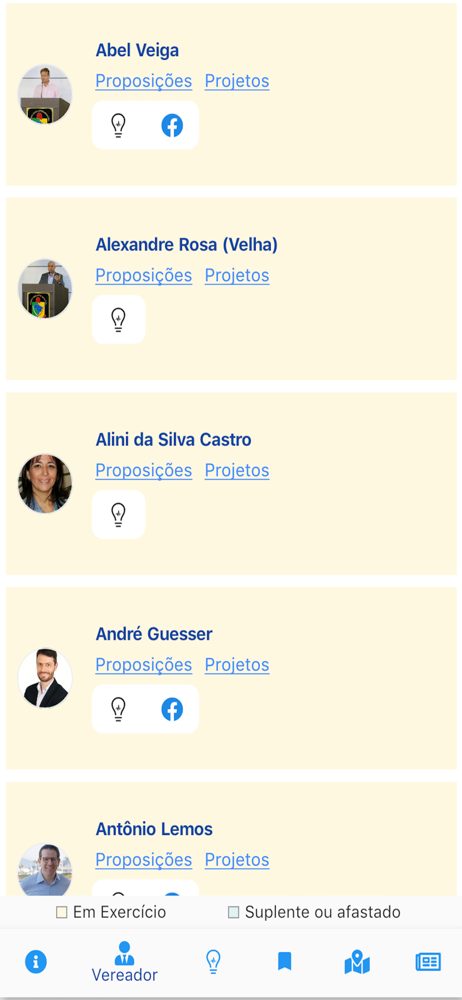Open Projetos link for Antônio Lemos
Screen dimensions: 462x1000
click(237, 860)
